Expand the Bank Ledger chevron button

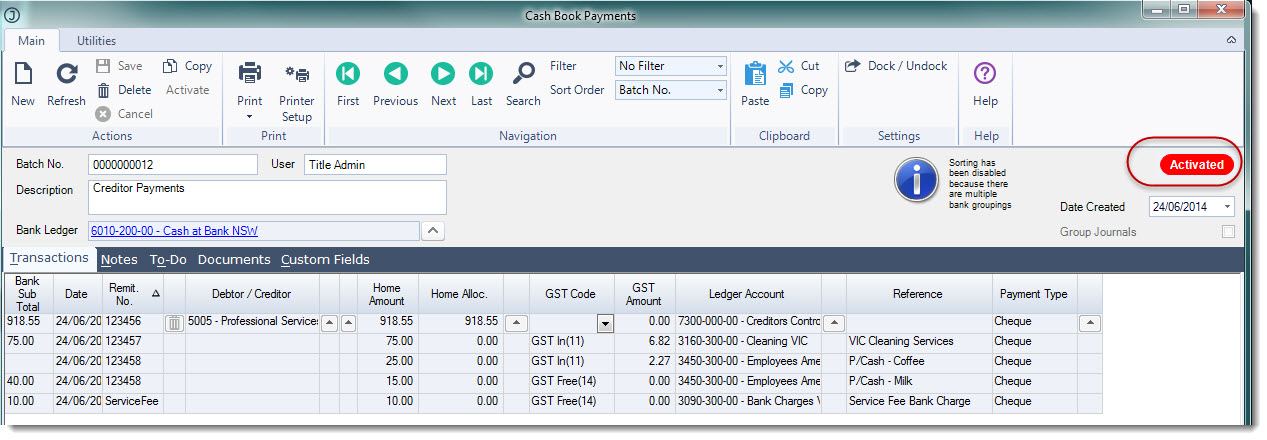point(431,231)
